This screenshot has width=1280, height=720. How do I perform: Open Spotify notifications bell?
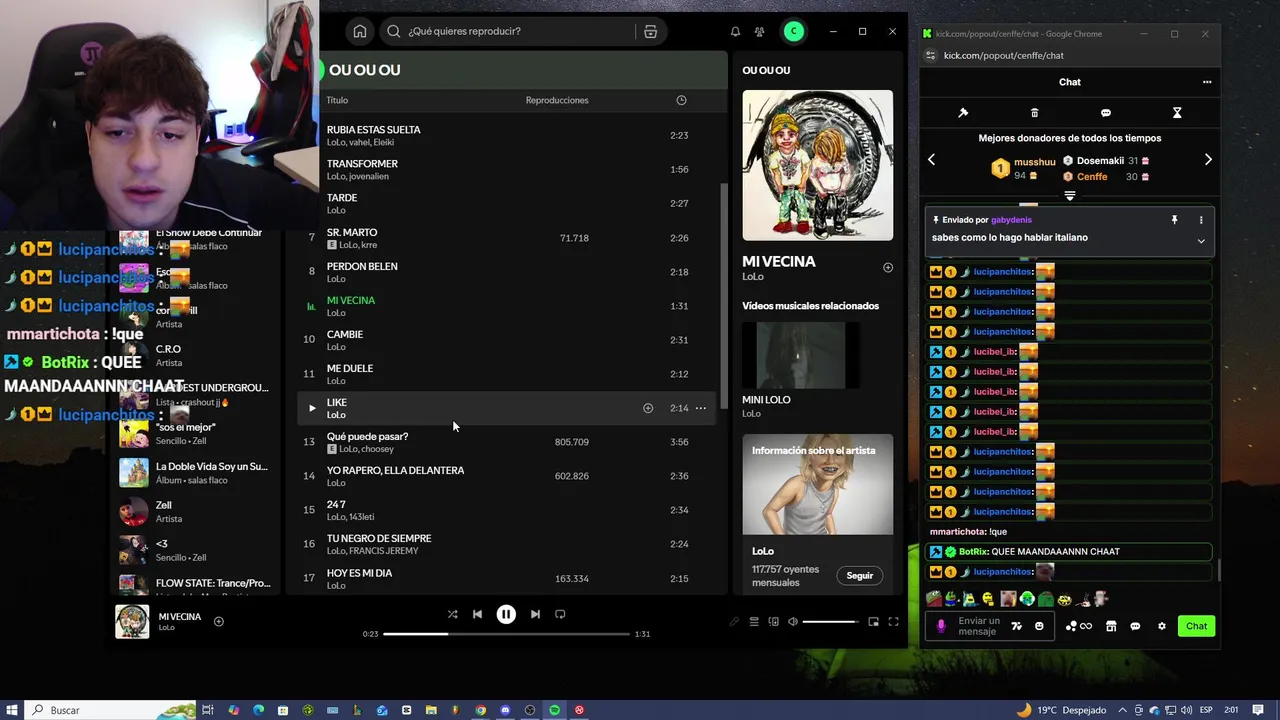click(x=735, y=31)
